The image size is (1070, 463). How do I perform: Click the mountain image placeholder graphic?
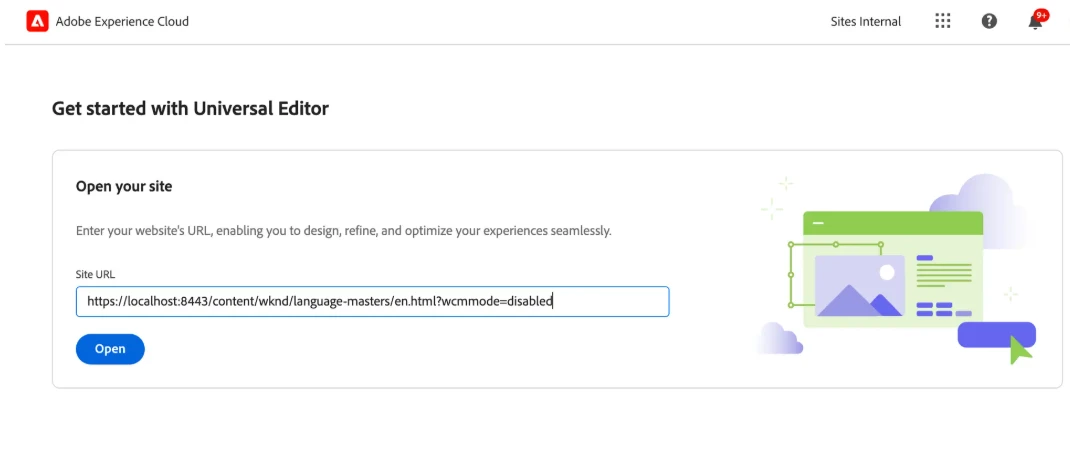(860, 286)
